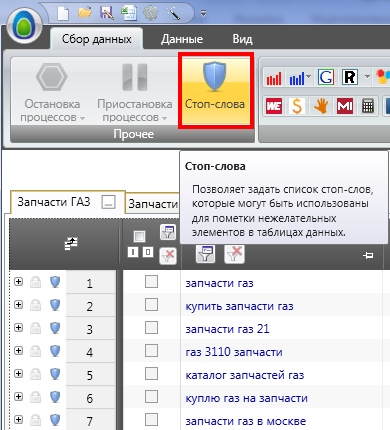This screenshot has width=390, height=430.
Task: Click the 0 unmark button in header
Action: pyautogui.click(x=148, y=252)
